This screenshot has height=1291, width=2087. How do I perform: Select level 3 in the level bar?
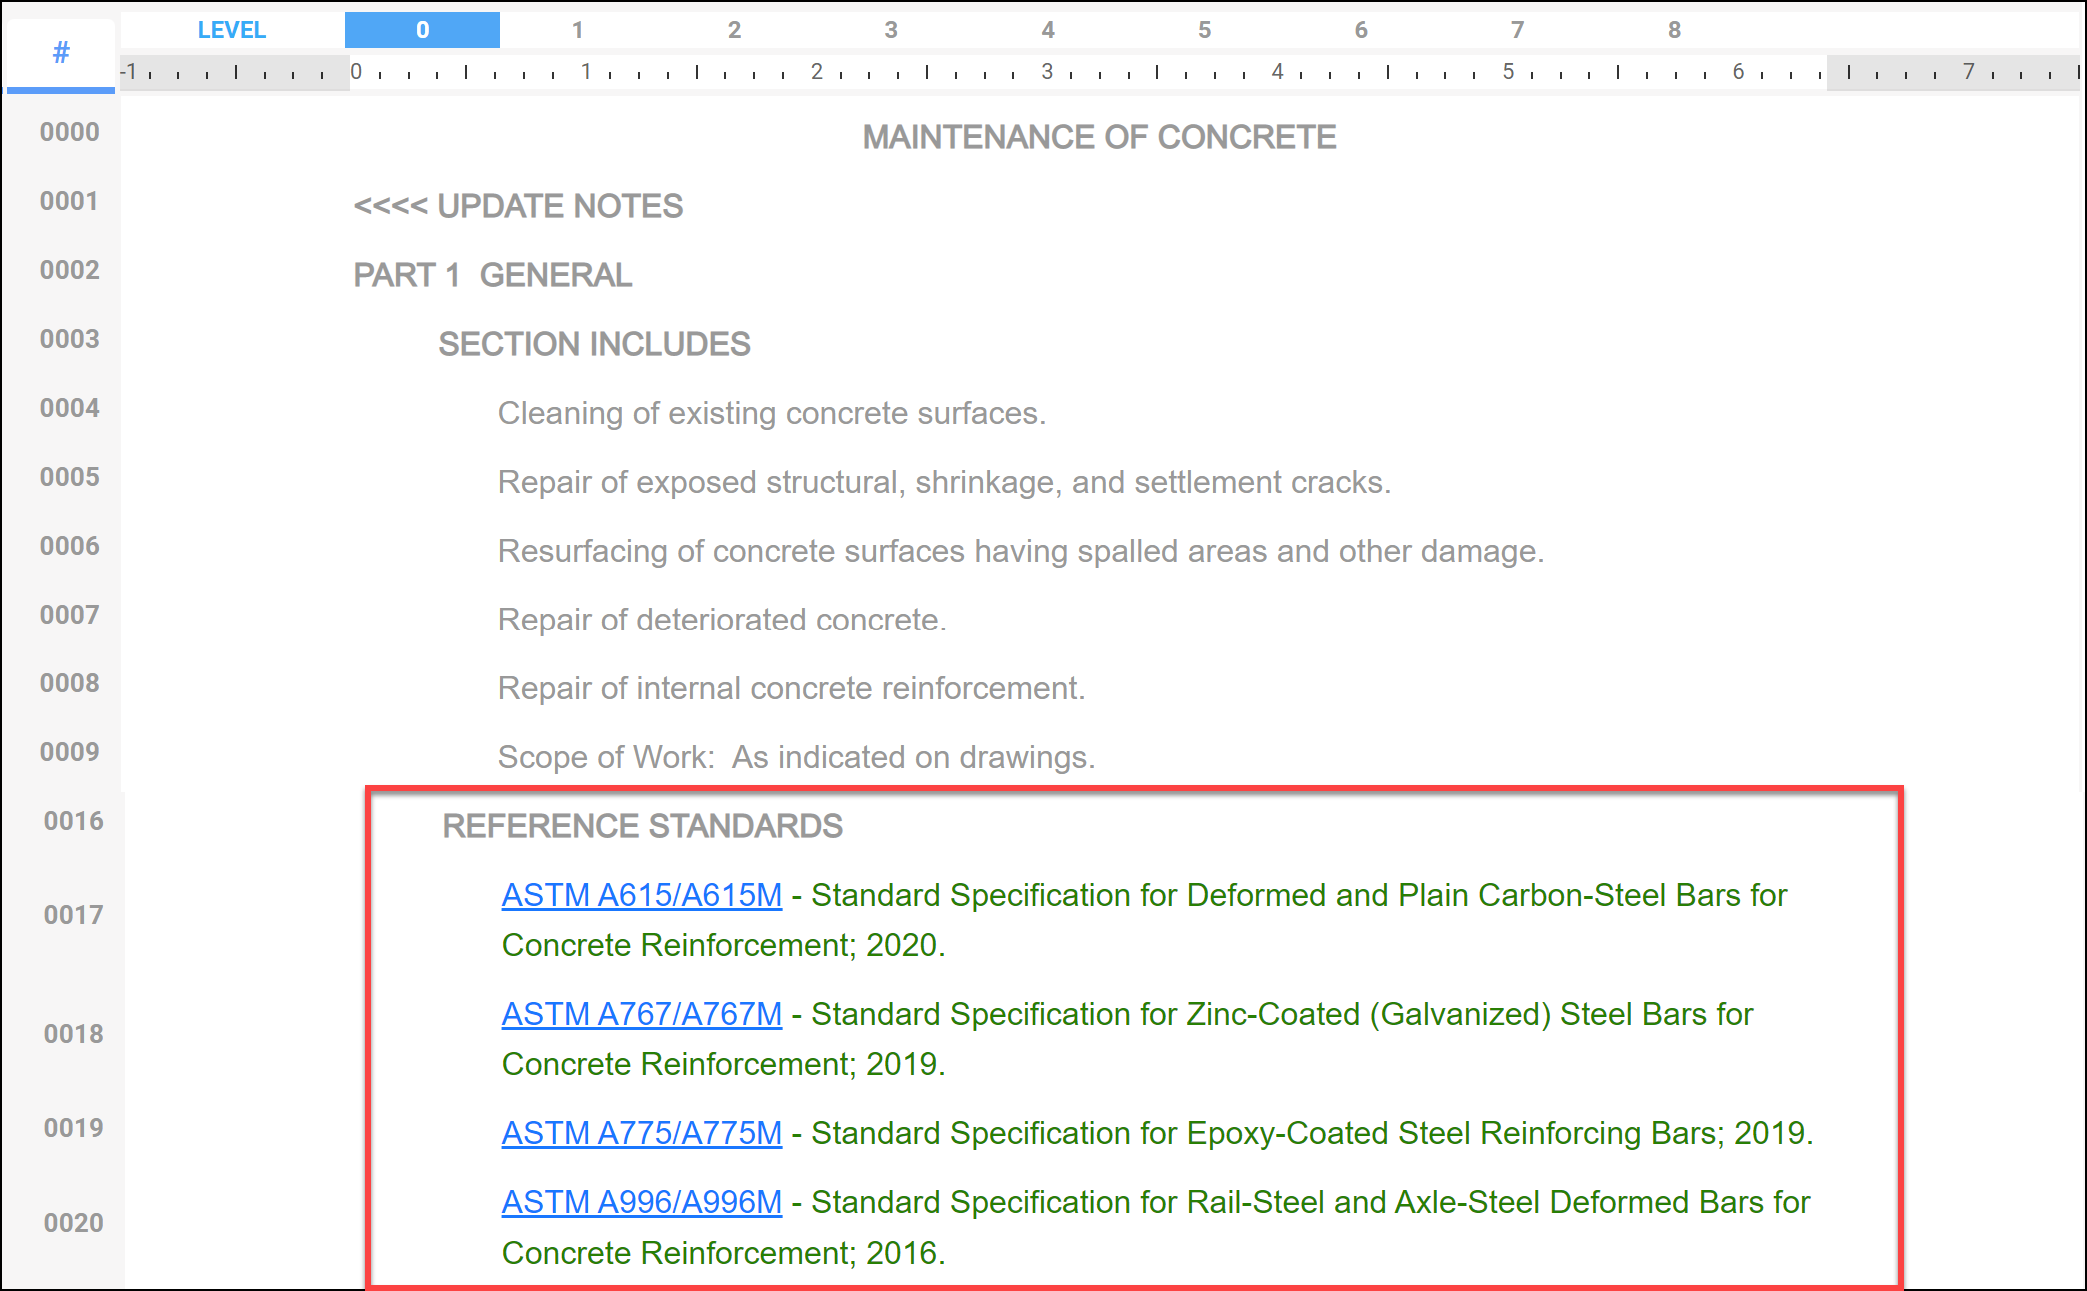pos(891,30)
